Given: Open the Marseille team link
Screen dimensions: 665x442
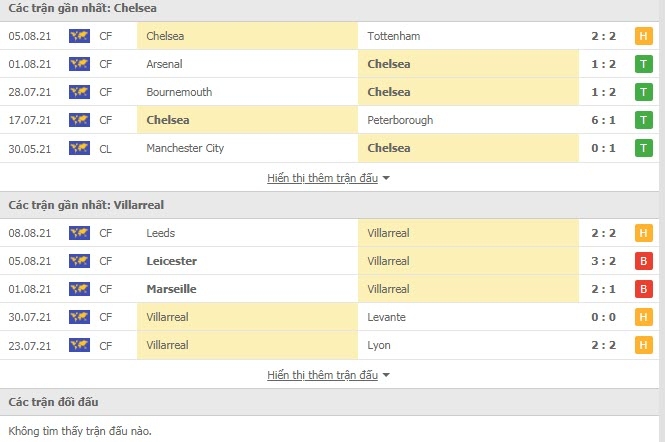Looking at the screenshot, I should tap(171, 290).
